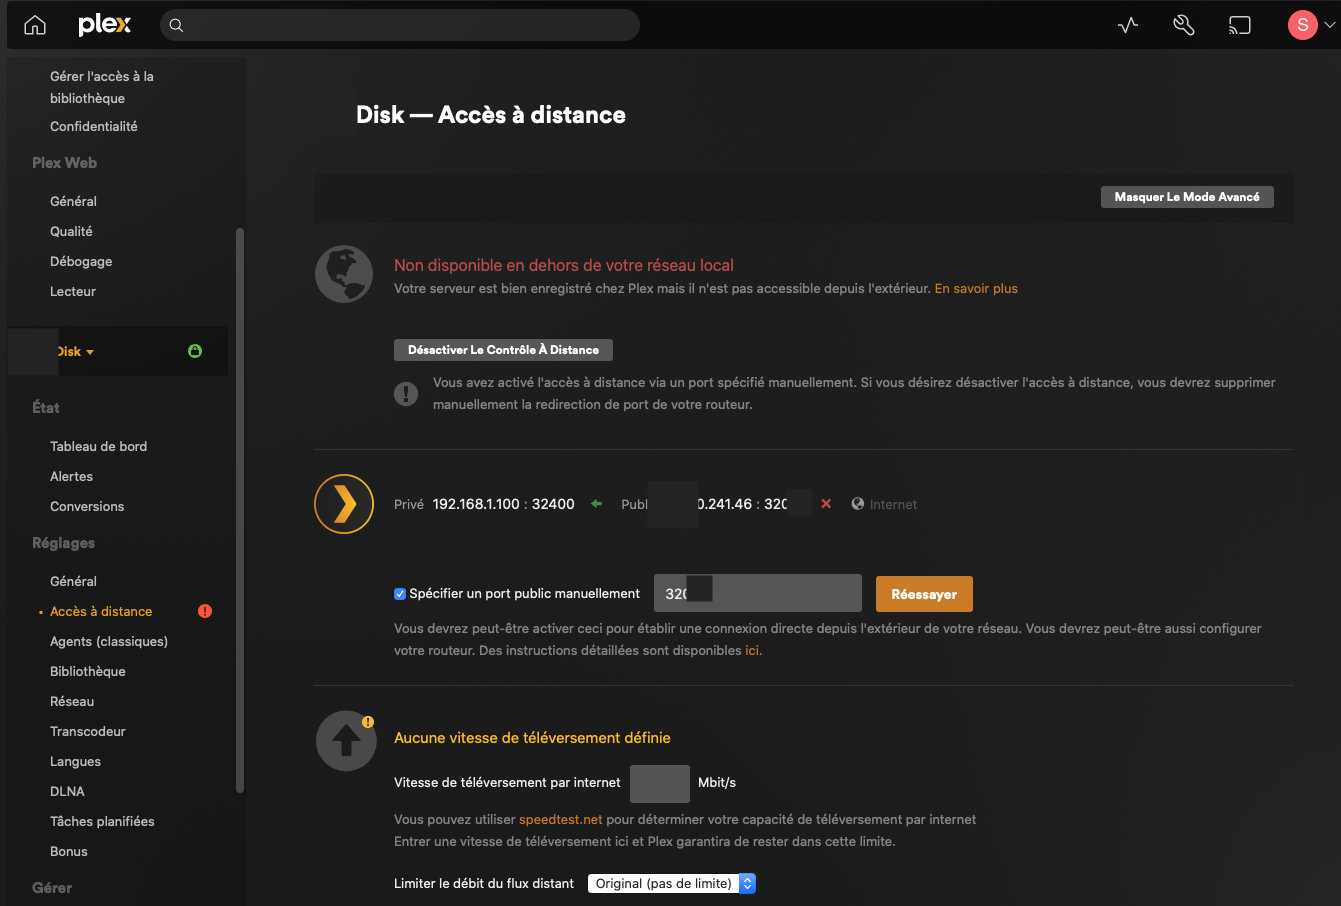Image resolution: width=1341 pixels, height=906 pixels.
Task: Click the Gérer section header
Action: (x=52, y=888)
